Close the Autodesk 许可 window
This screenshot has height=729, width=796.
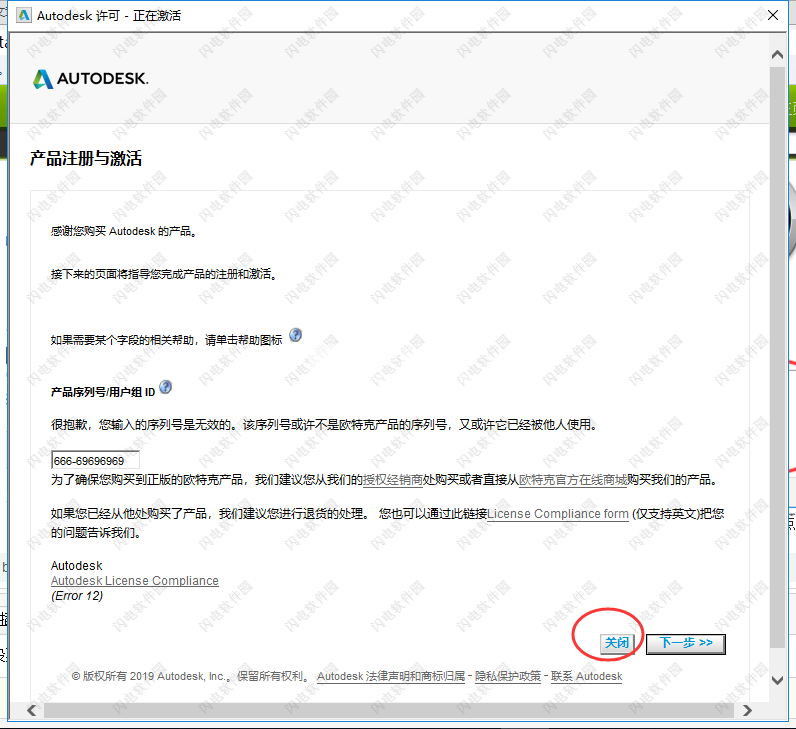773,15
